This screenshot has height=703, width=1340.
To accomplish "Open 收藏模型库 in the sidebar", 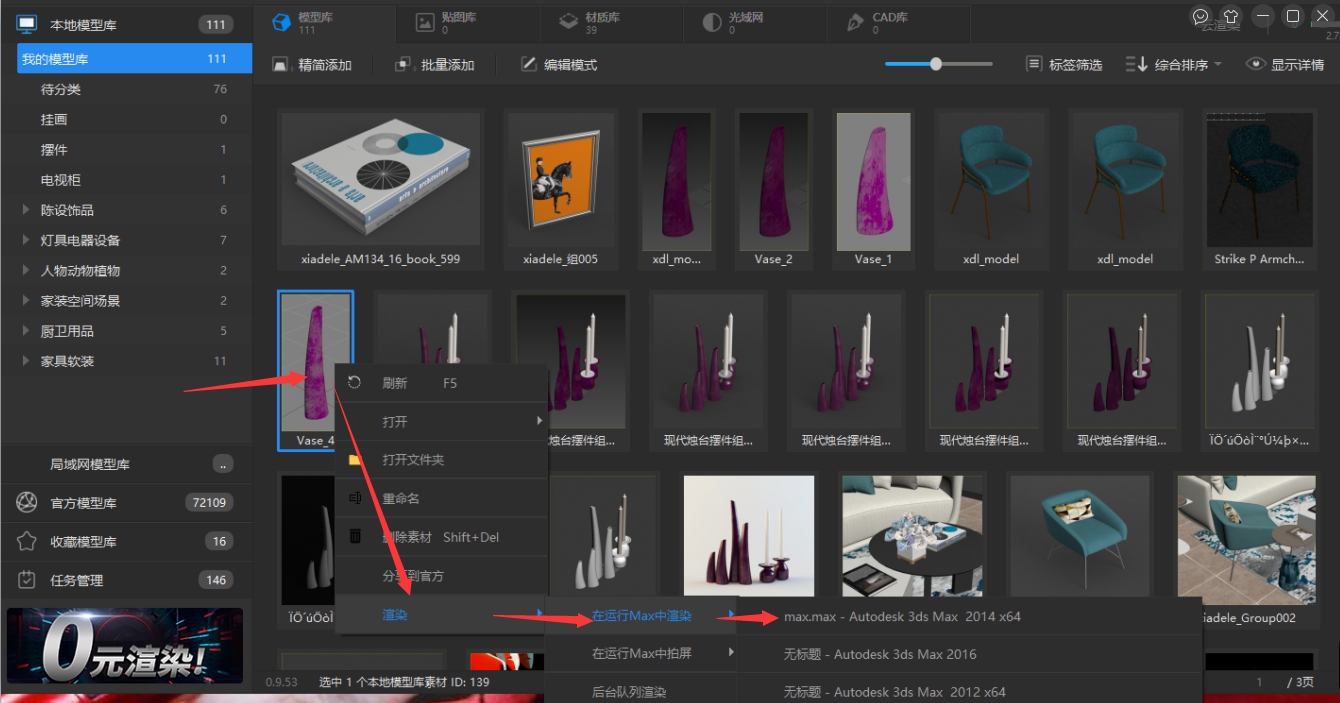I will click(126, 541).
